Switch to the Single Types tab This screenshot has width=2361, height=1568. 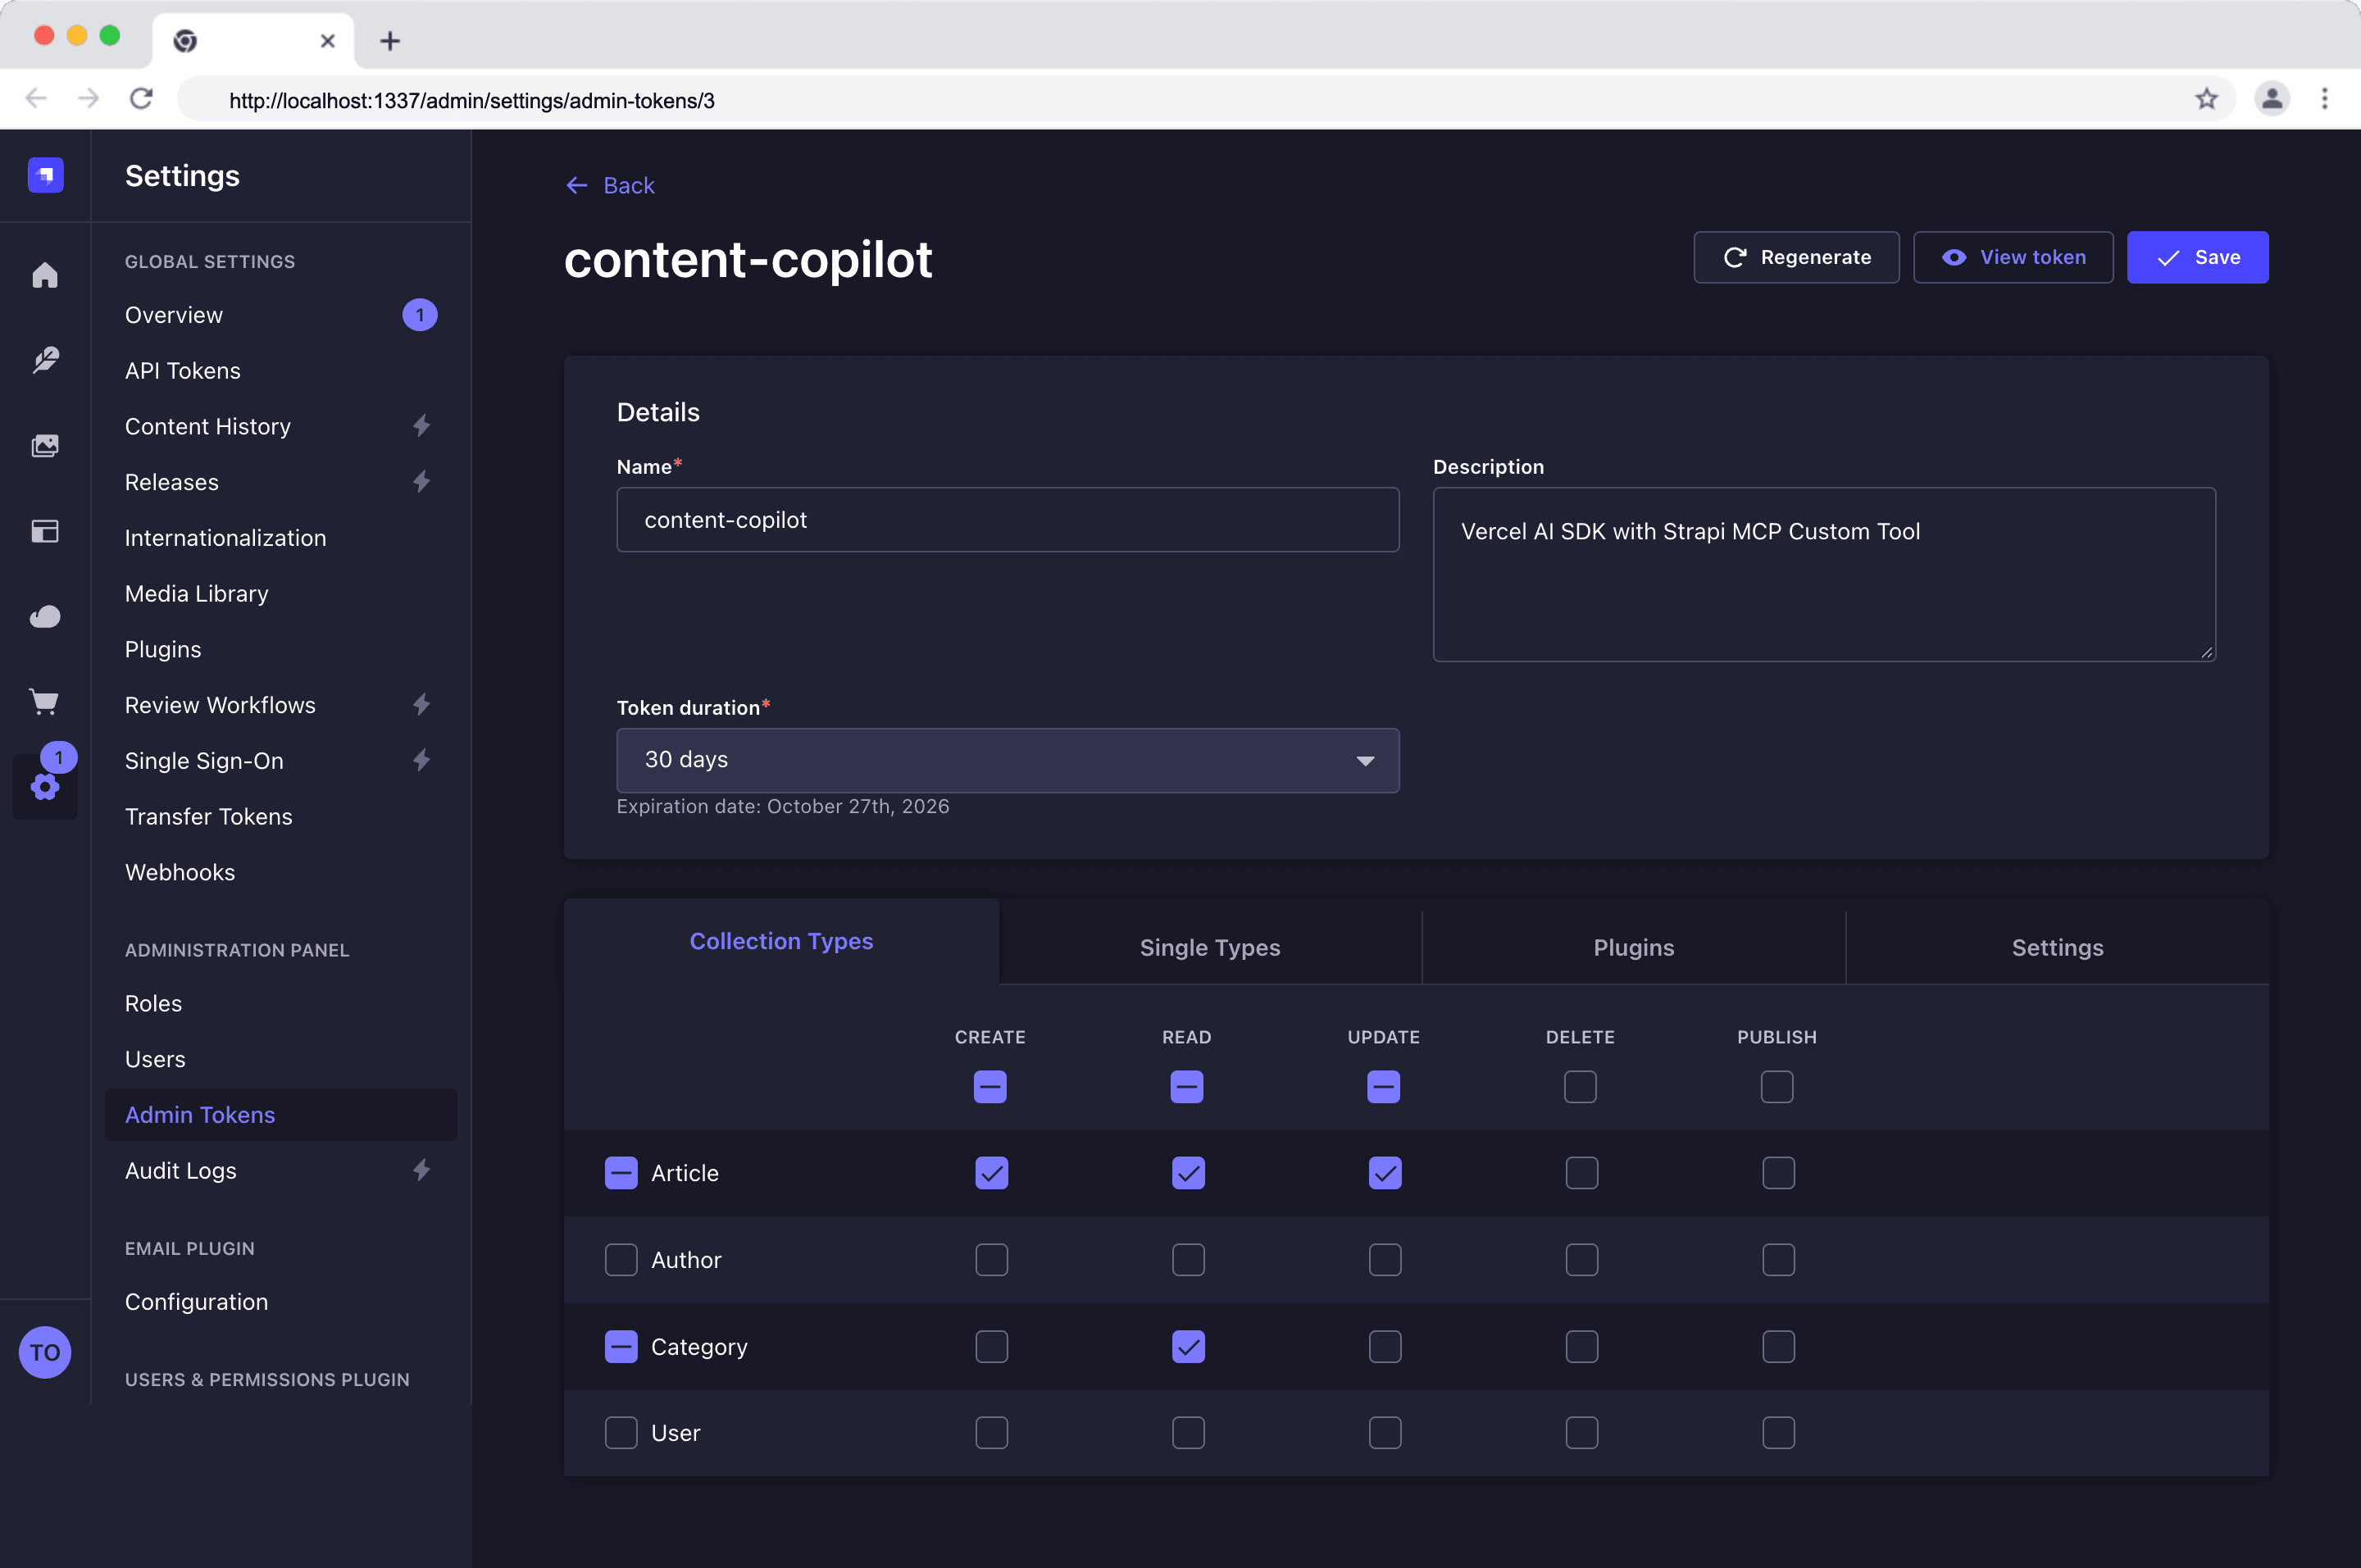pyautogui.click(x=1210, y=947)
